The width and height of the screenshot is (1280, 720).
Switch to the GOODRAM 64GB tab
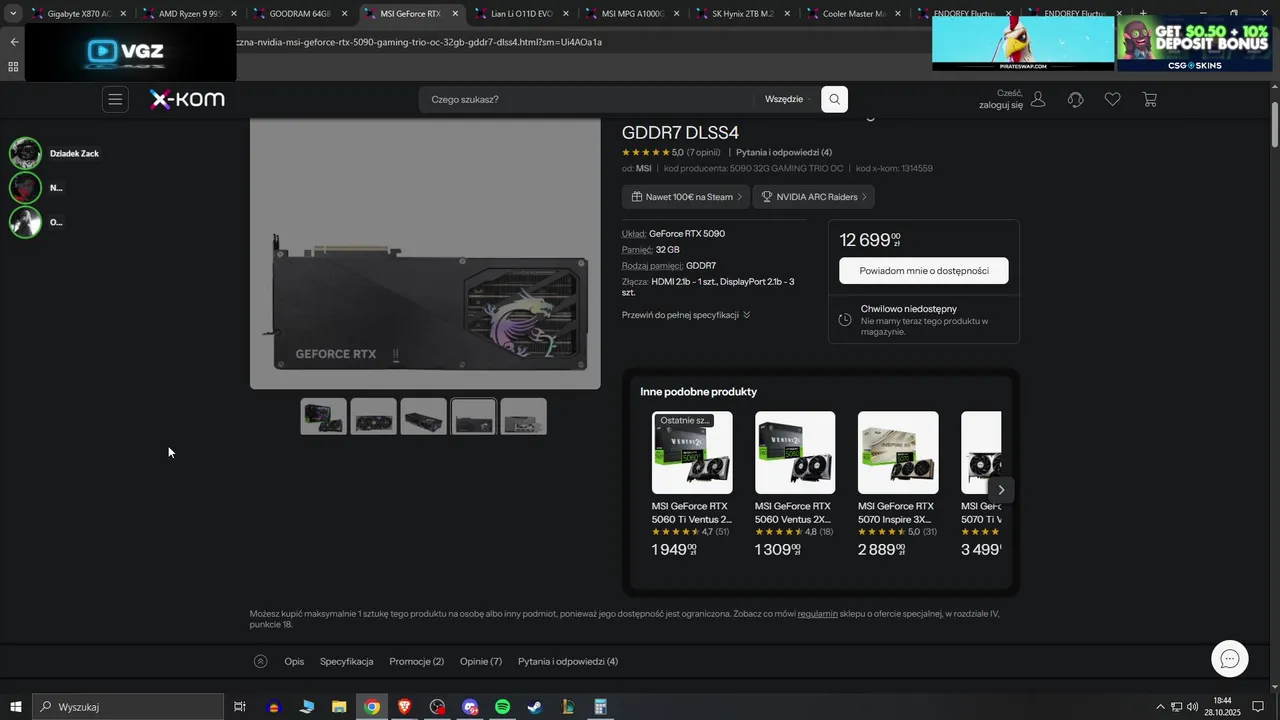click(x=300, y=14)
